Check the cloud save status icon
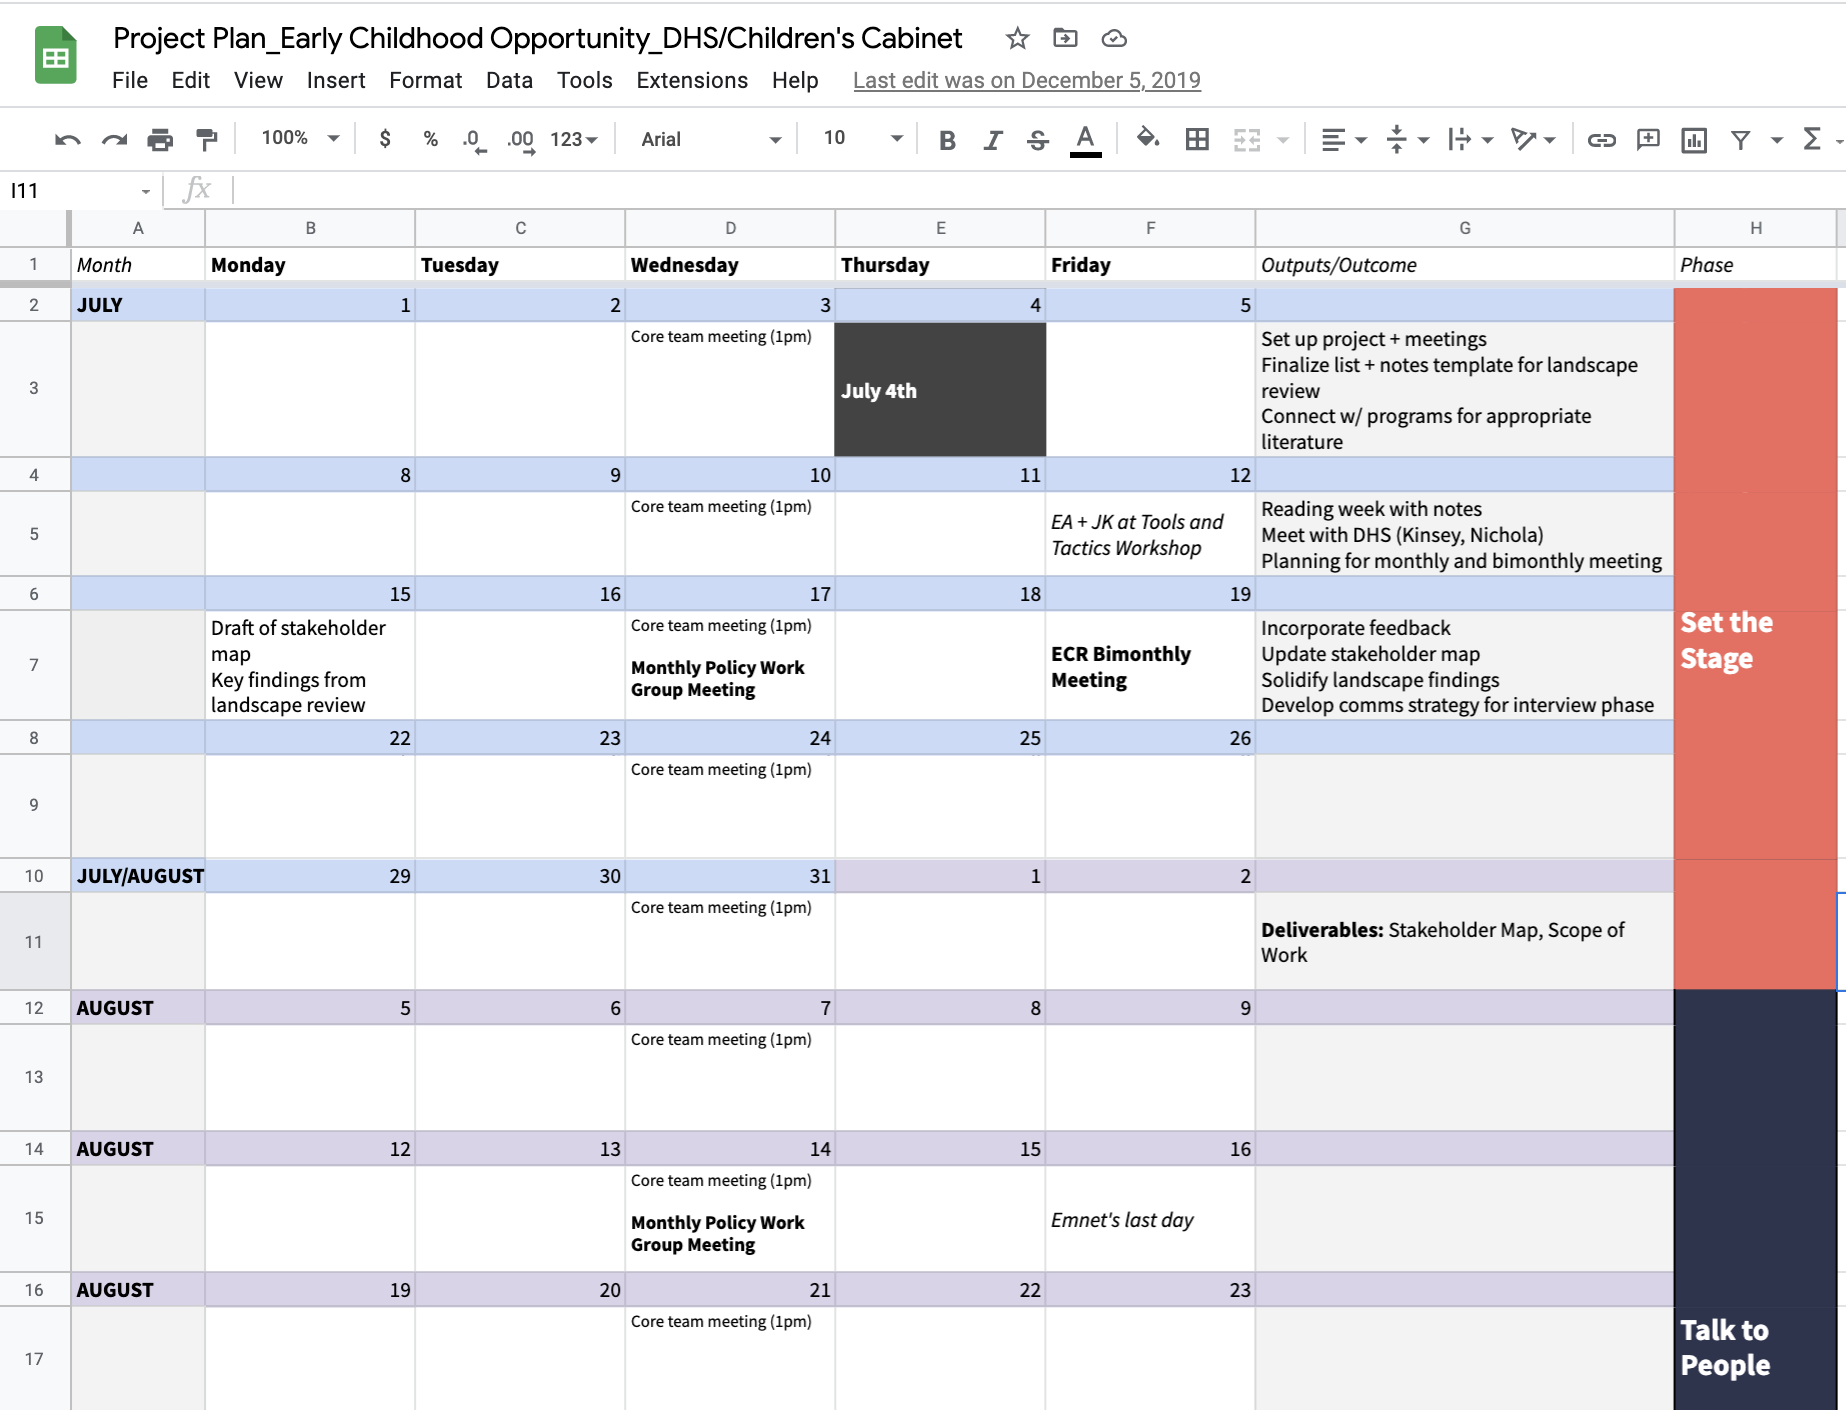1846x1410 pixels. click(x=1114, y=38)
